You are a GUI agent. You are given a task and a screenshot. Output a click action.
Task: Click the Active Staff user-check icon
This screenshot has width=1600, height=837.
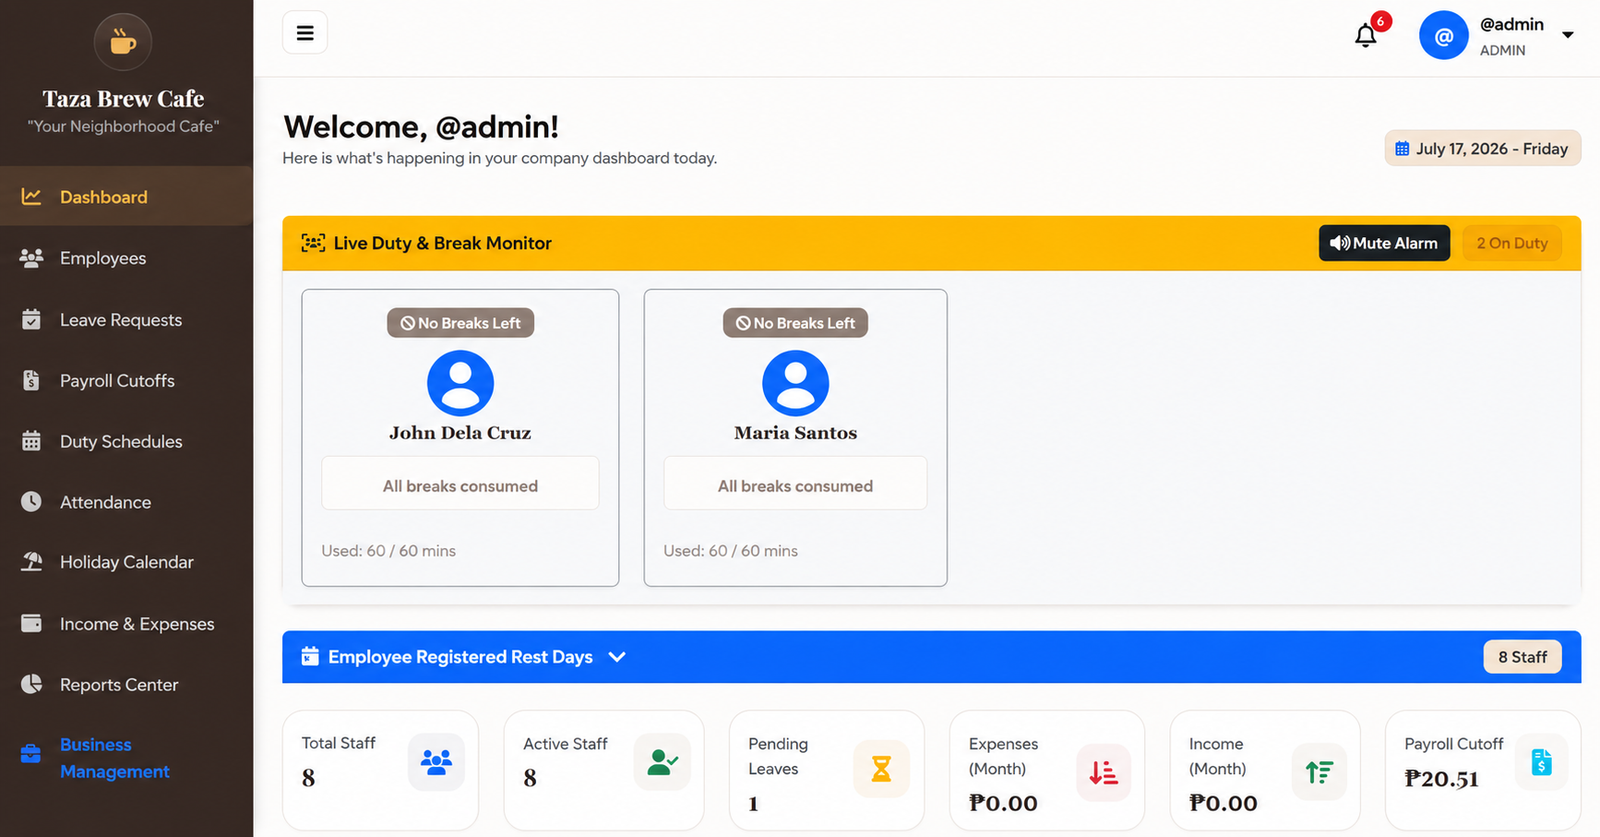(662, 762)
